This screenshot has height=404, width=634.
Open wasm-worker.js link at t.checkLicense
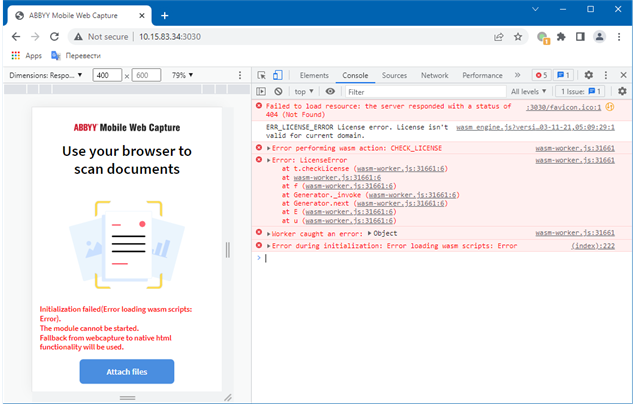400,169
